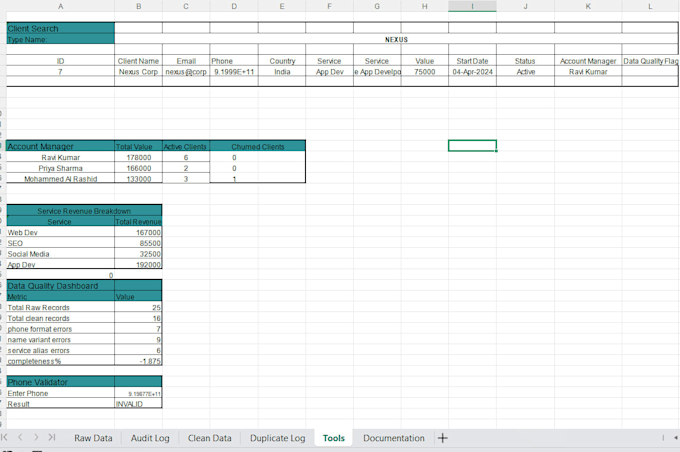Screen dimensions: 680x452
Task: Click the NEXUS search name input cell
Action: [x=396, y=39]
